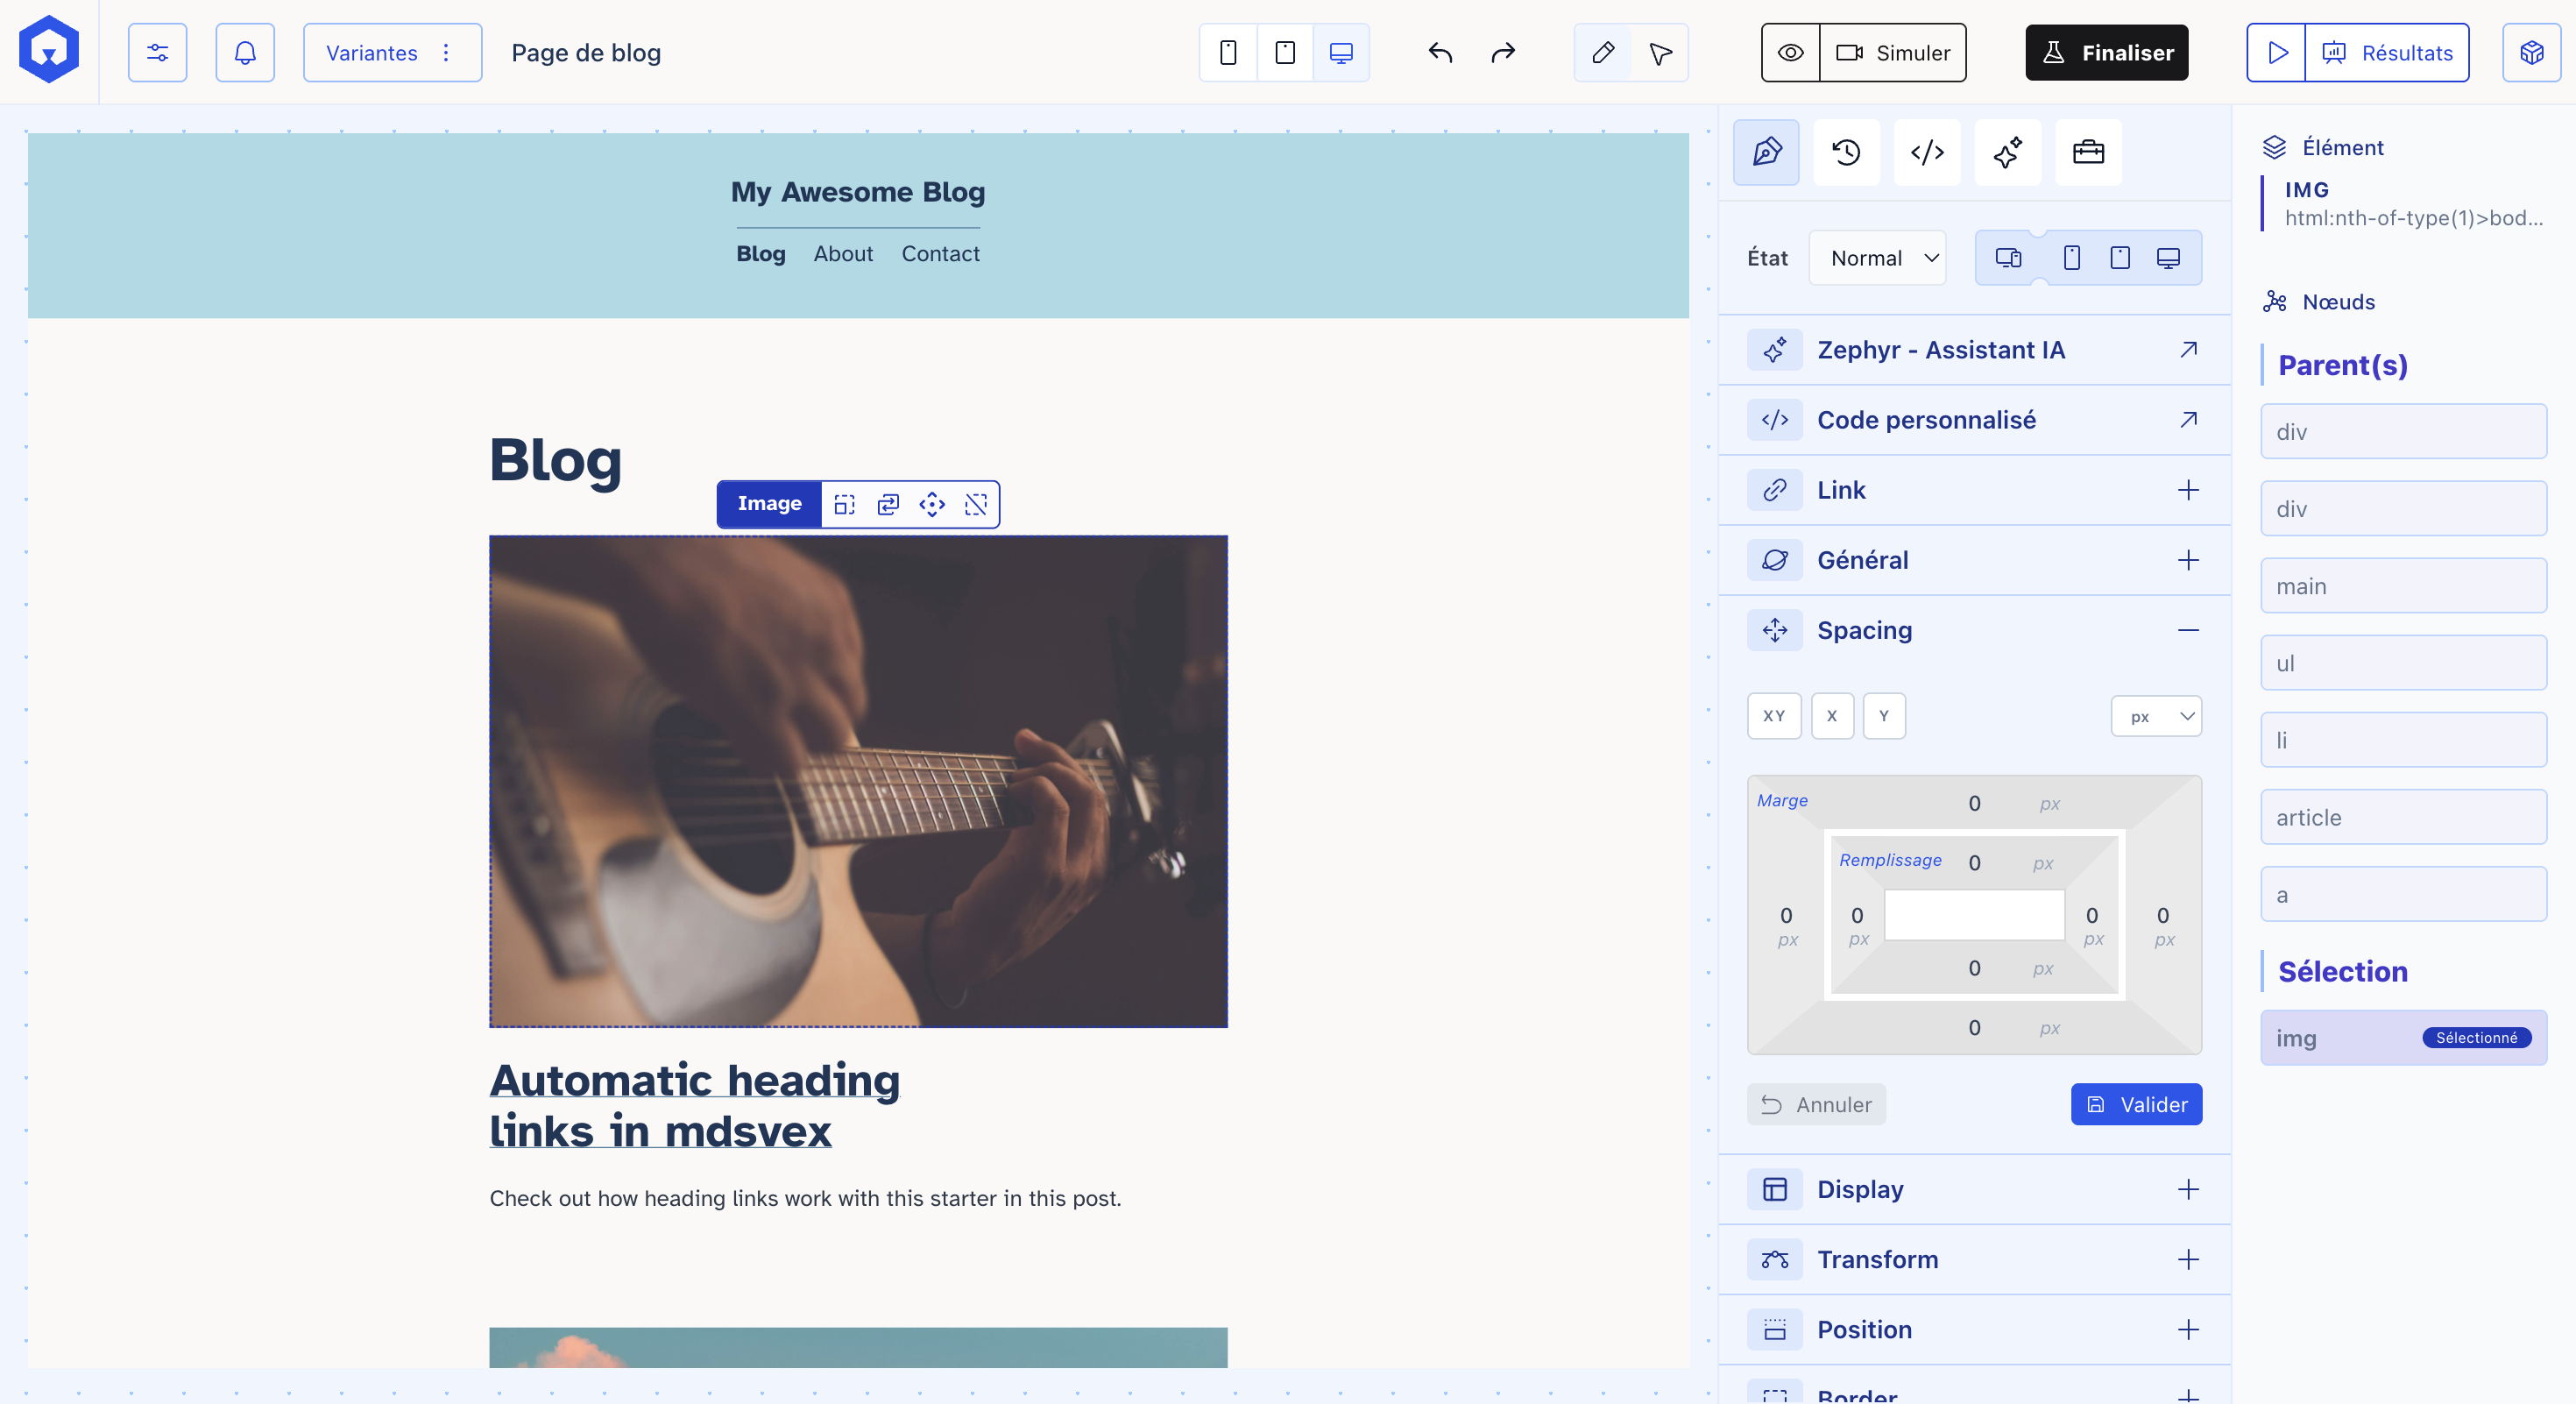Click the 3D cube icon top right
The width and height of the screenshot is (2576, 1404).
pos(2531,53)
